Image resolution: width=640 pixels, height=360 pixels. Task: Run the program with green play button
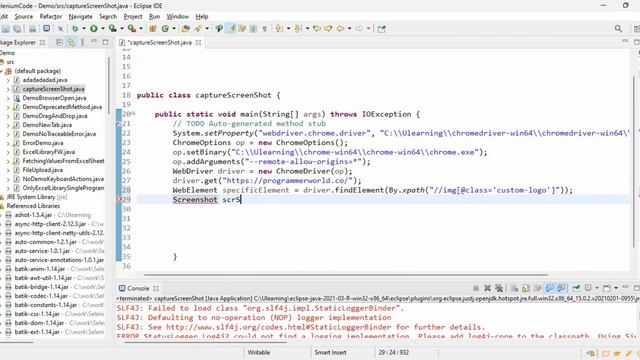pos(94,29)
